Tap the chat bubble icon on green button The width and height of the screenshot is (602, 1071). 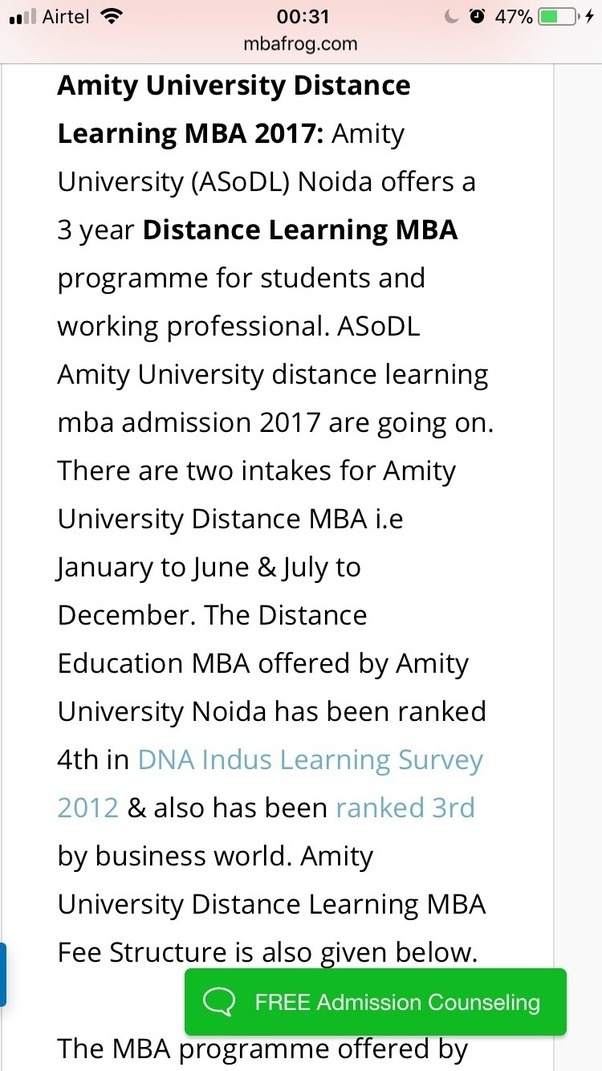click(219, 1002)
